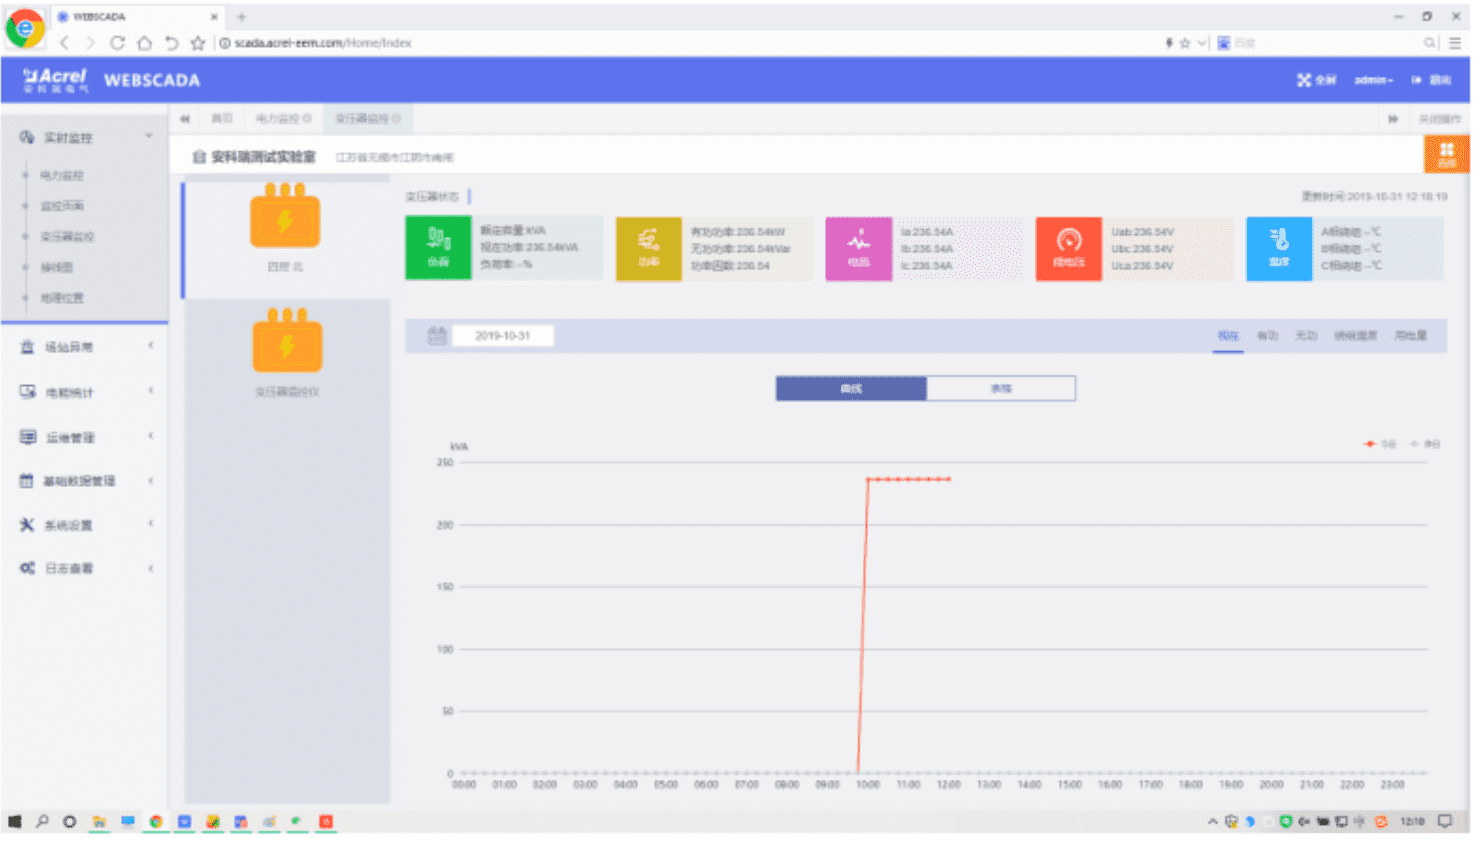Screen dimensions: 1473x847
Task: Open 变压器监控 in the sidebar submenu
Action: 67,237
